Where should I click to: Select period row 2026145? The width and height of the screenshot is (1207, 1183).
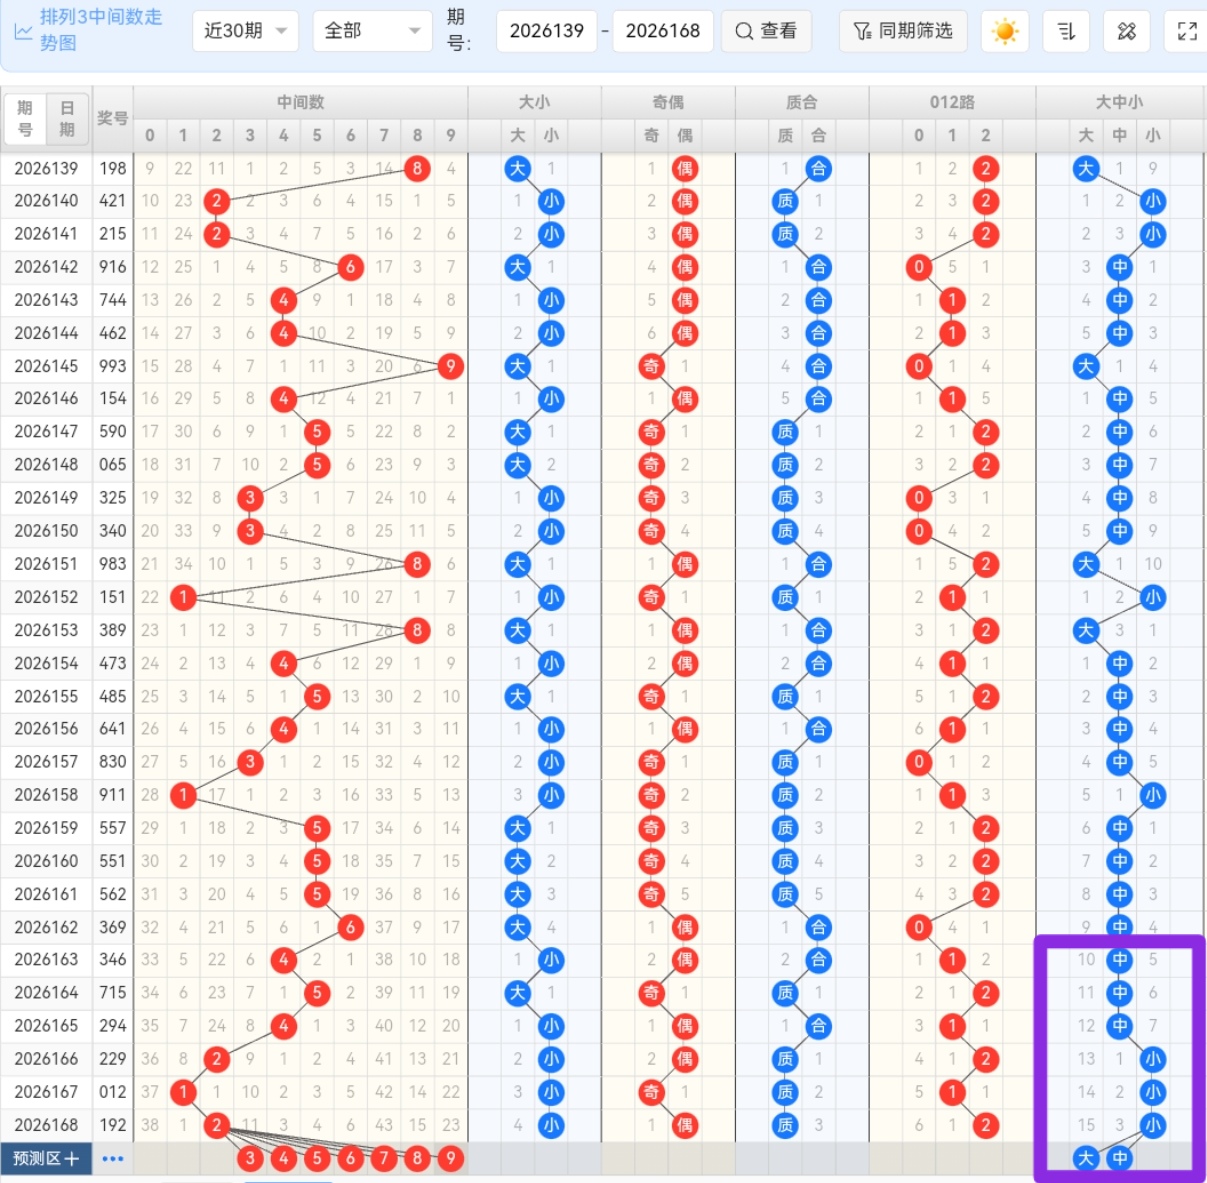click(46, 366)
